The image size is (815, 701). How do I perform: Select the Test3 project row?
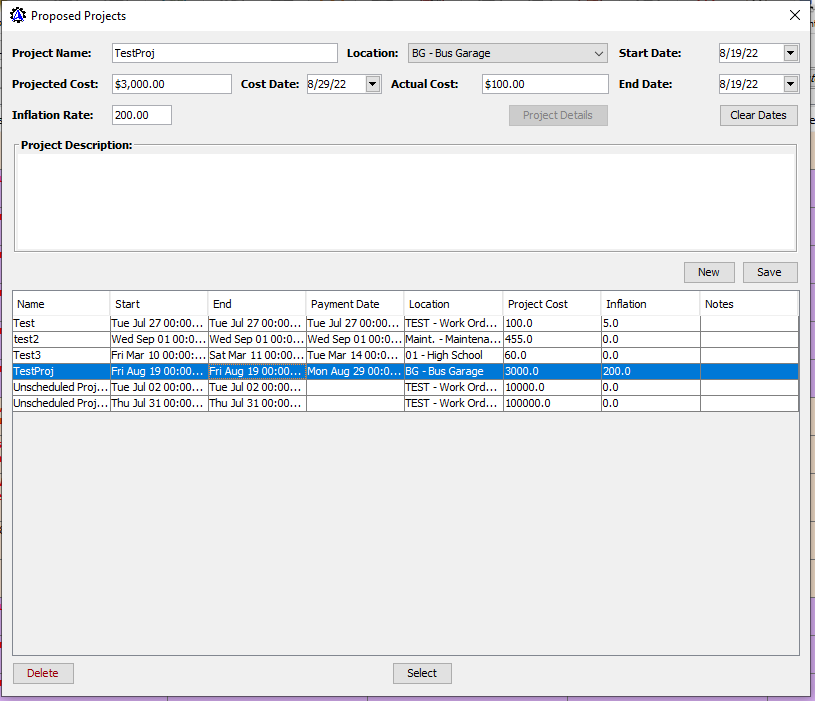tap(60, 355)
